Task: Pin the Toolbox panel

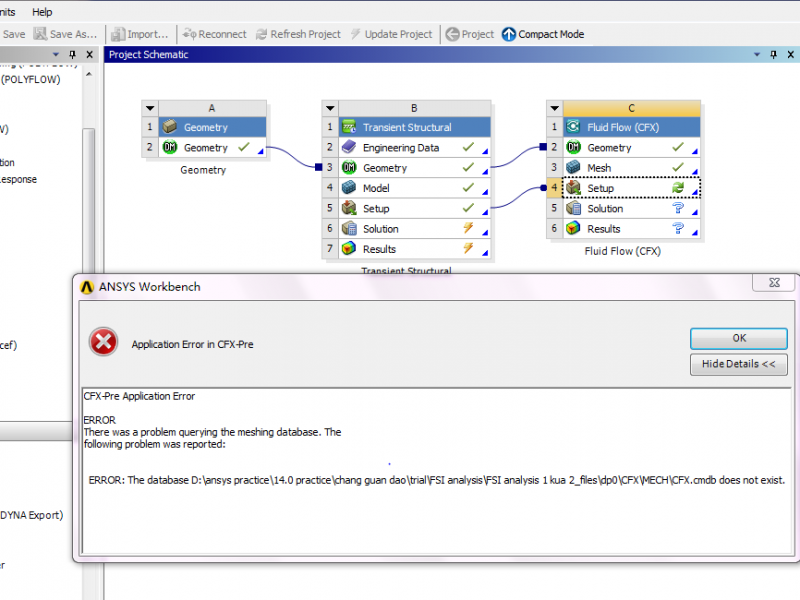Action: click(72, 55)
